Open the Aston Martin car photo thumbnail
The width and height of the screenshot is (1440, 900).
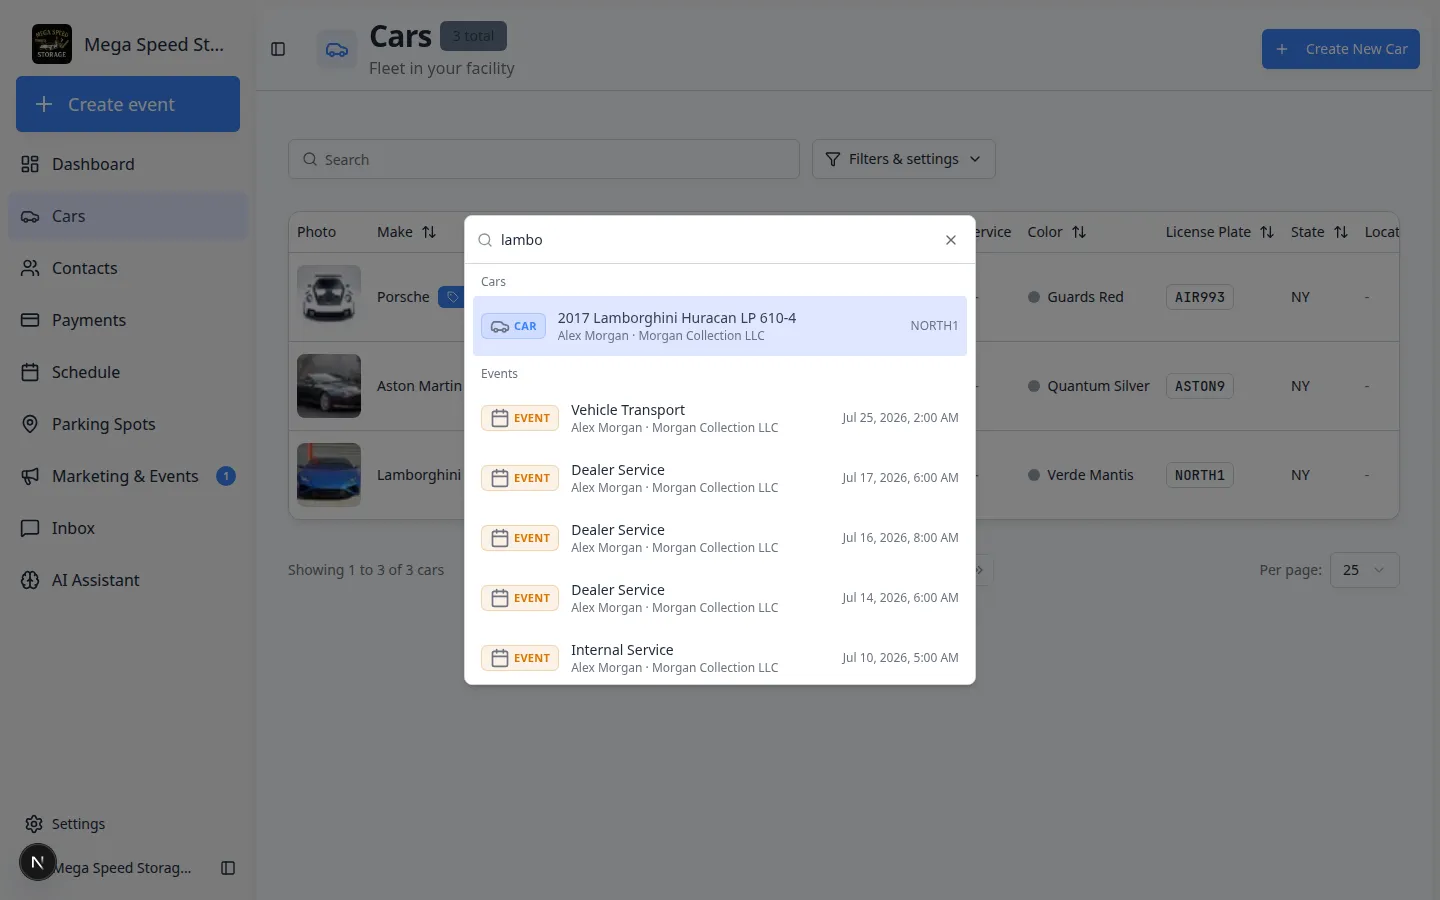point(329,386)
